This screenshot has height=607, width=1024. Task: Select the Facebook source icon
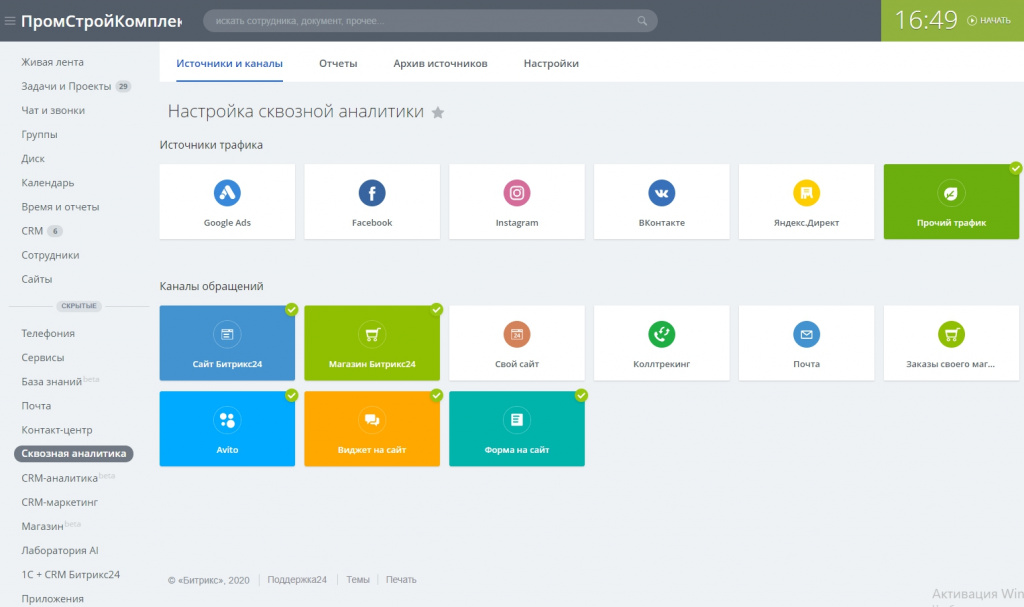point(372,193)
